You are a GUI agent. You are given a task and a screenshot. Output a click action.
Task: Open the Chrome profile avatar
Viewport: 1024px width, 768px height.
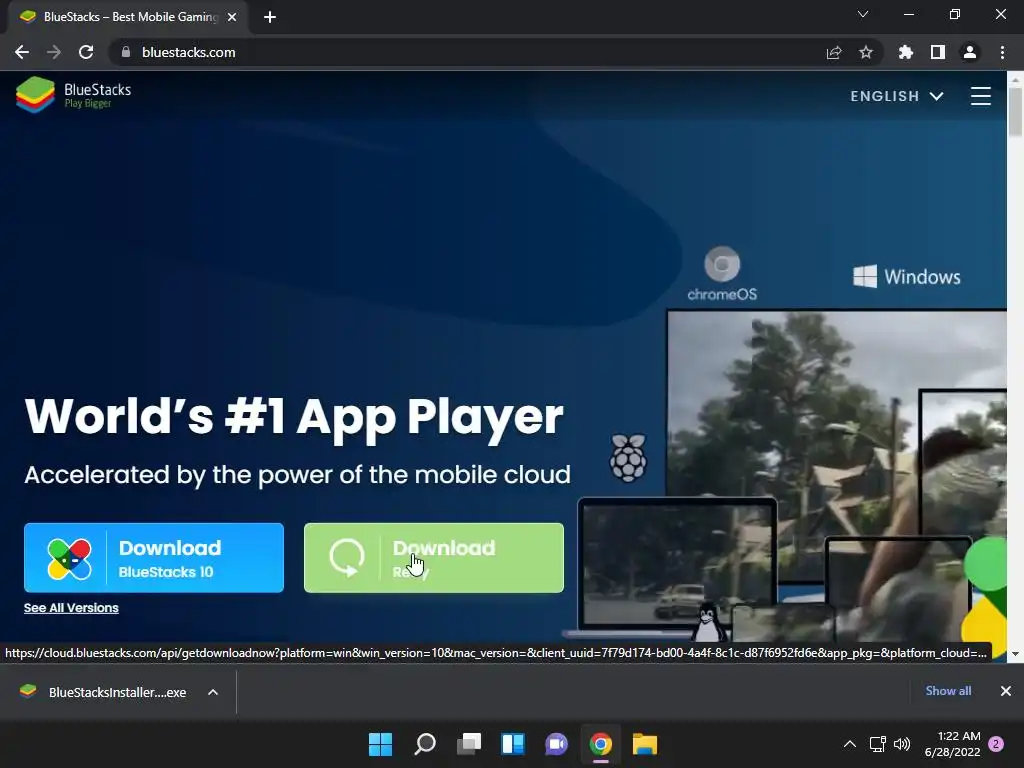pyautogui.click(x=970, y=52)
